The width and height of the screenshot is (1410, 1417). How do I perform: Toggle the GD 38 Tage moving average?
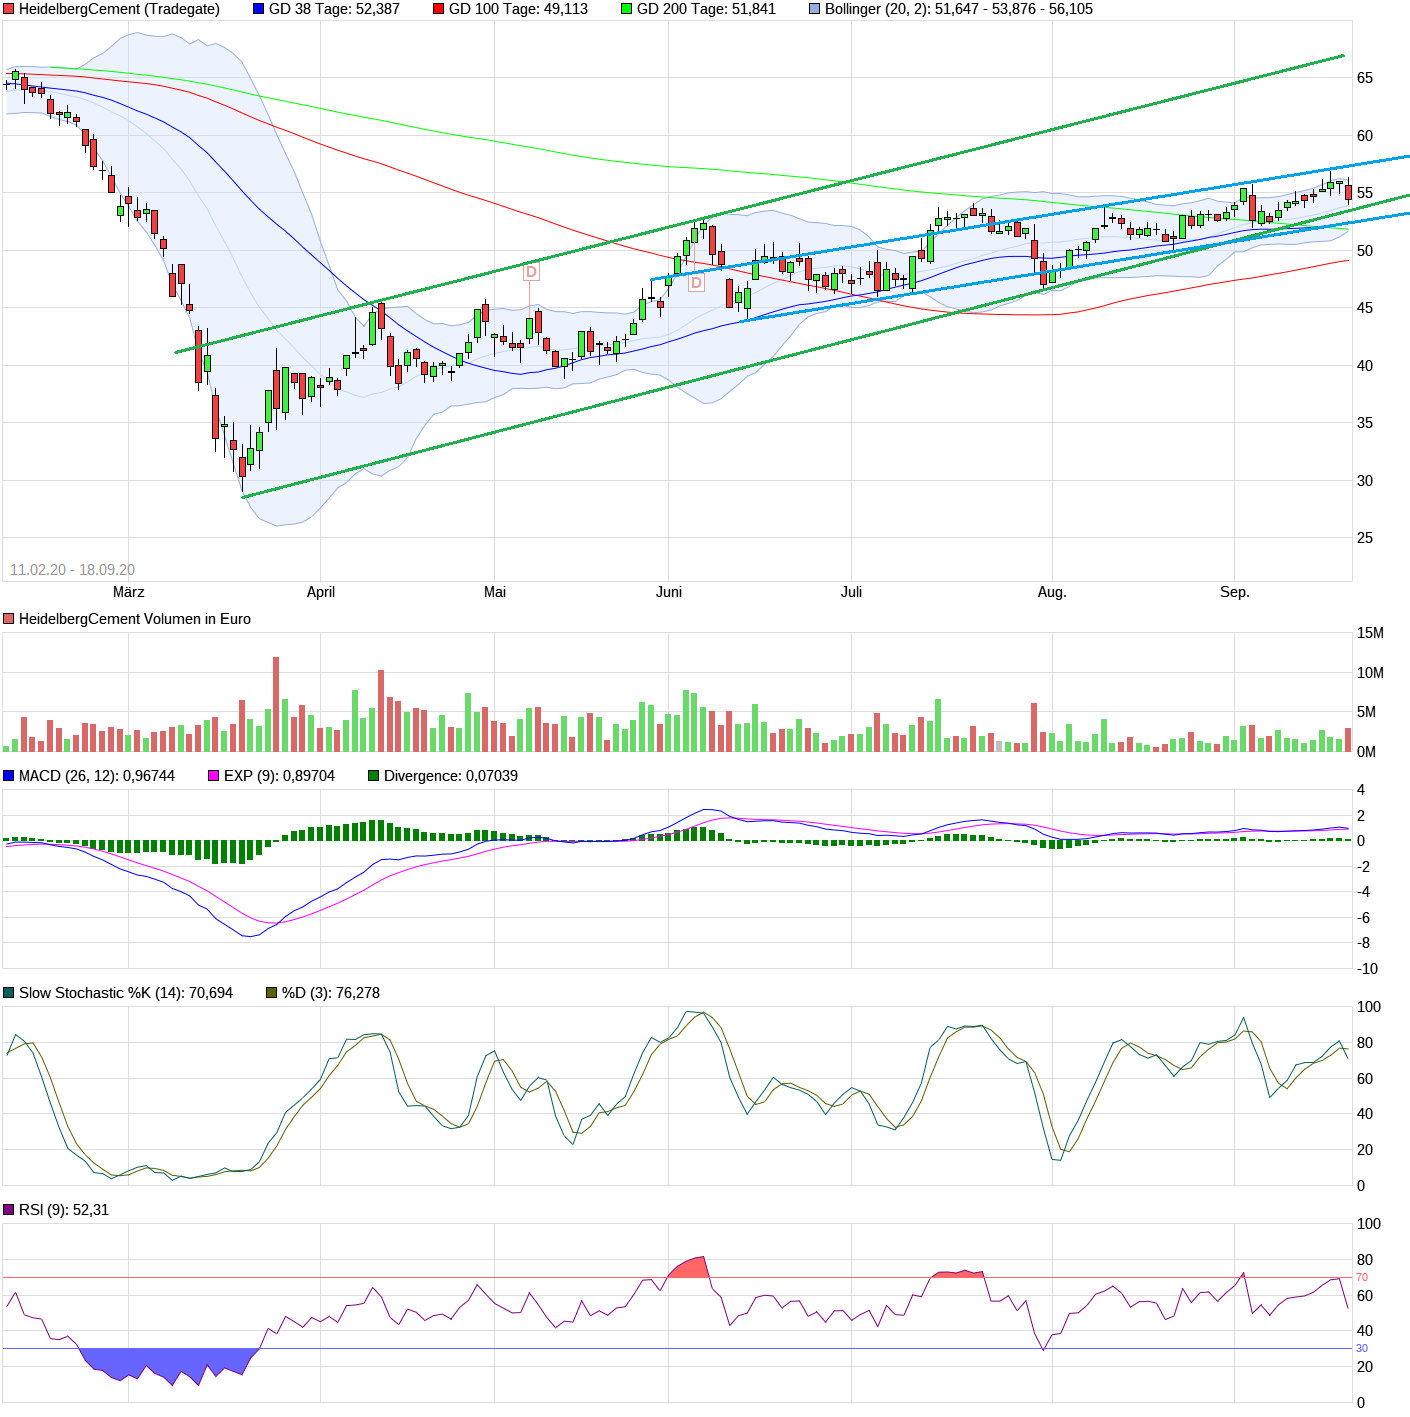[x=257, y=10]
